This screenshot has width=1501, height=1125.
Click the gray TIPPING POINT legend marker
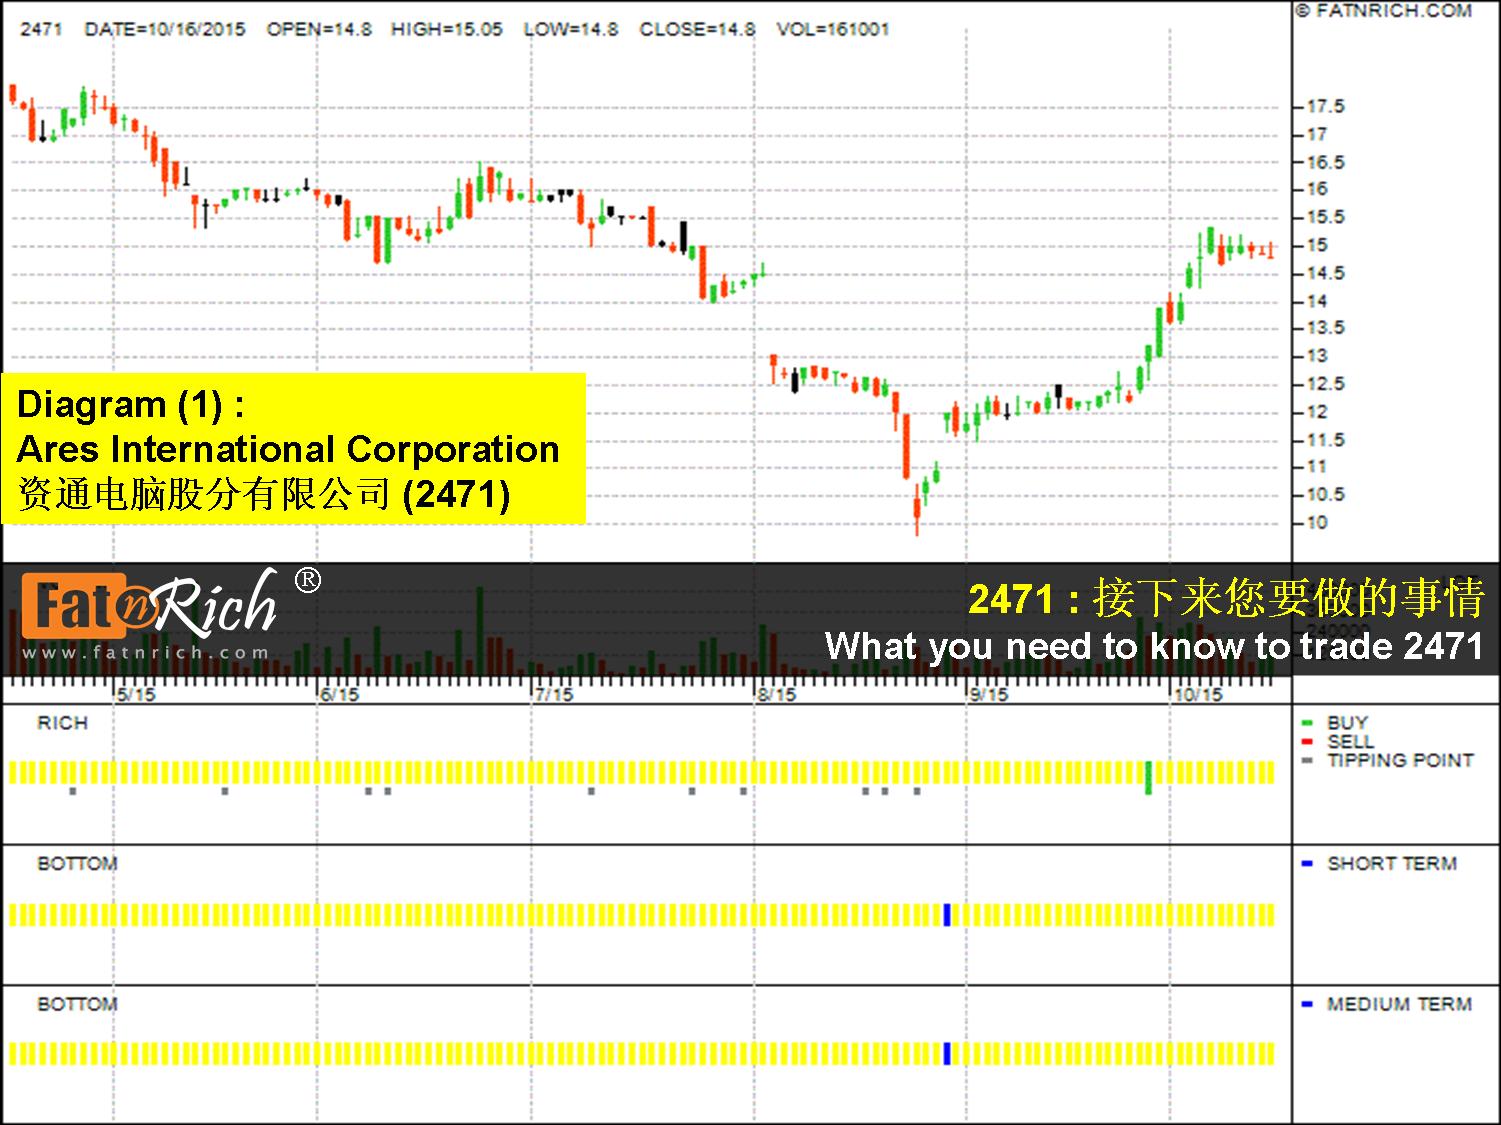tap(1306, 761)
